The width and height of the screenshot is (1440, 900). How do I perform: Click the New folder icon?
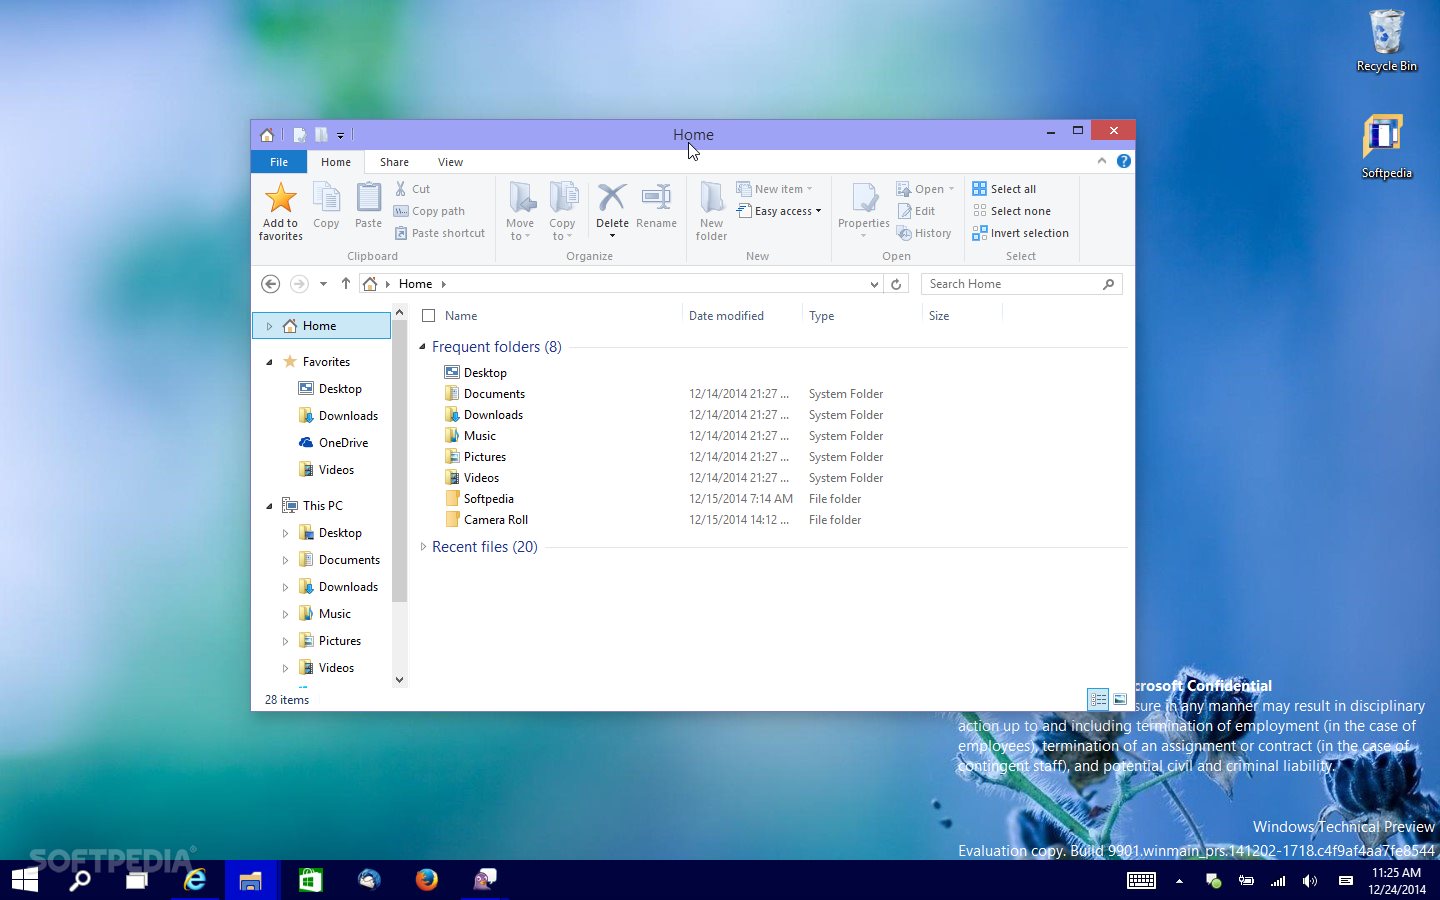(x=711, y=198)
